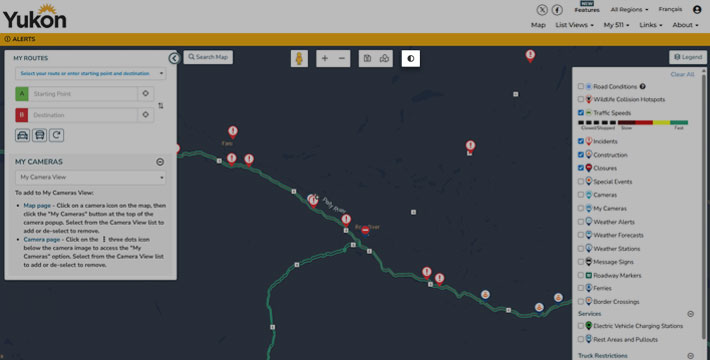This screenshot has width=710, height=360.
Task: Open the share map icon
Action: pos(384,58)
